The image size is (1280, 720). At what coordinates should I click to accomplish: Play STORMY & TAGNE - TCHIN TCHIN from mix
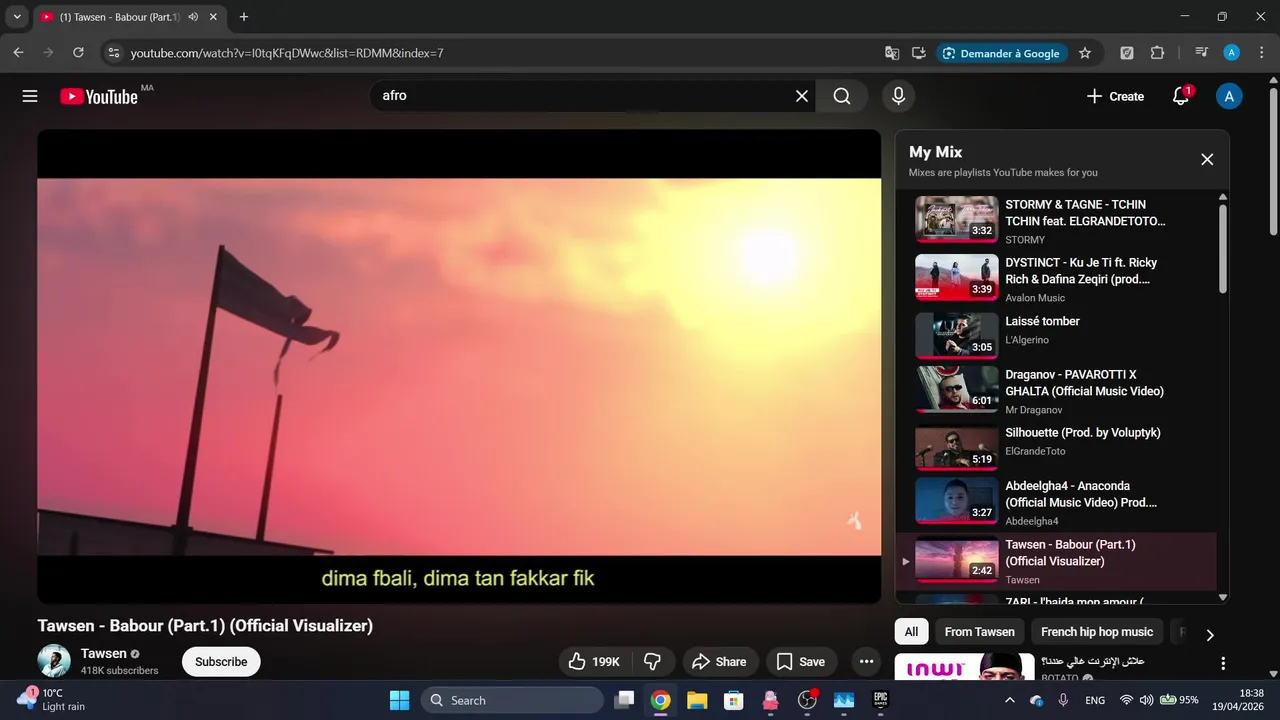pos(1055,220)
